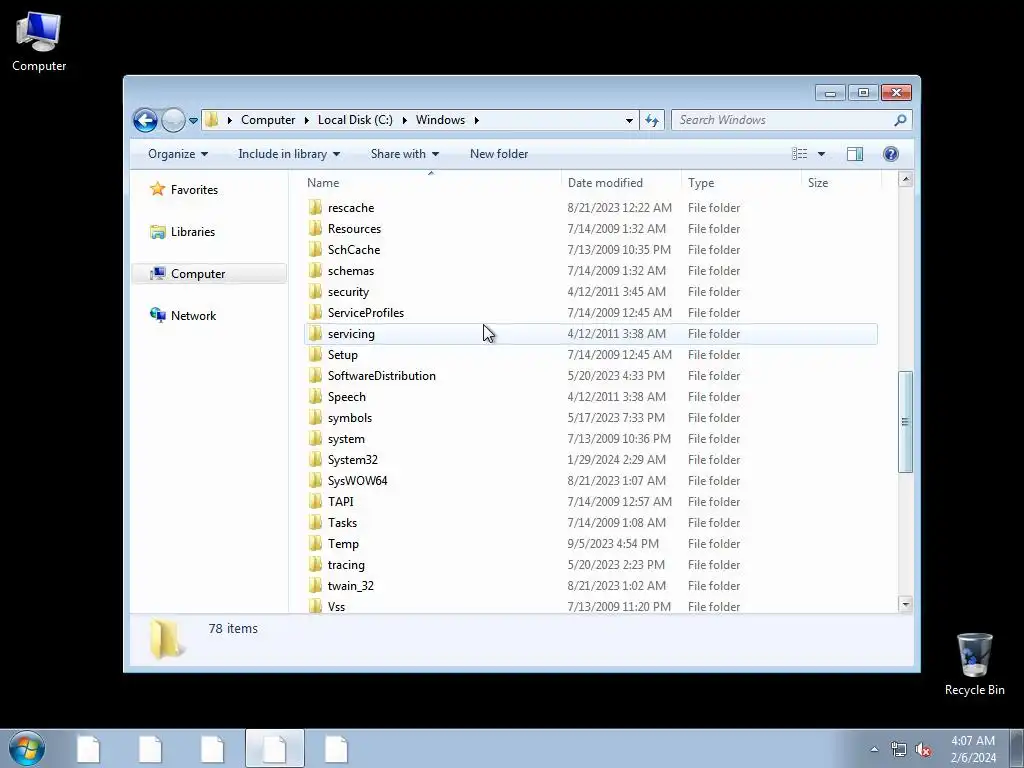Select the Resources folder icon
This screenshot has width=1024, height=768.
pos(315,229)
